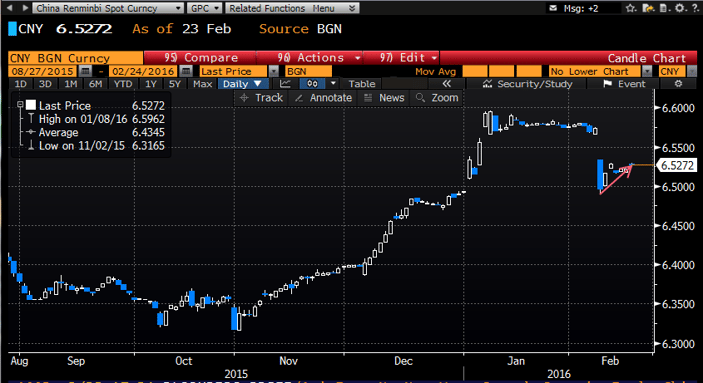Open No Lower Chart dropdown arrow
703x383 pixels.
click(x=647, y=71)
